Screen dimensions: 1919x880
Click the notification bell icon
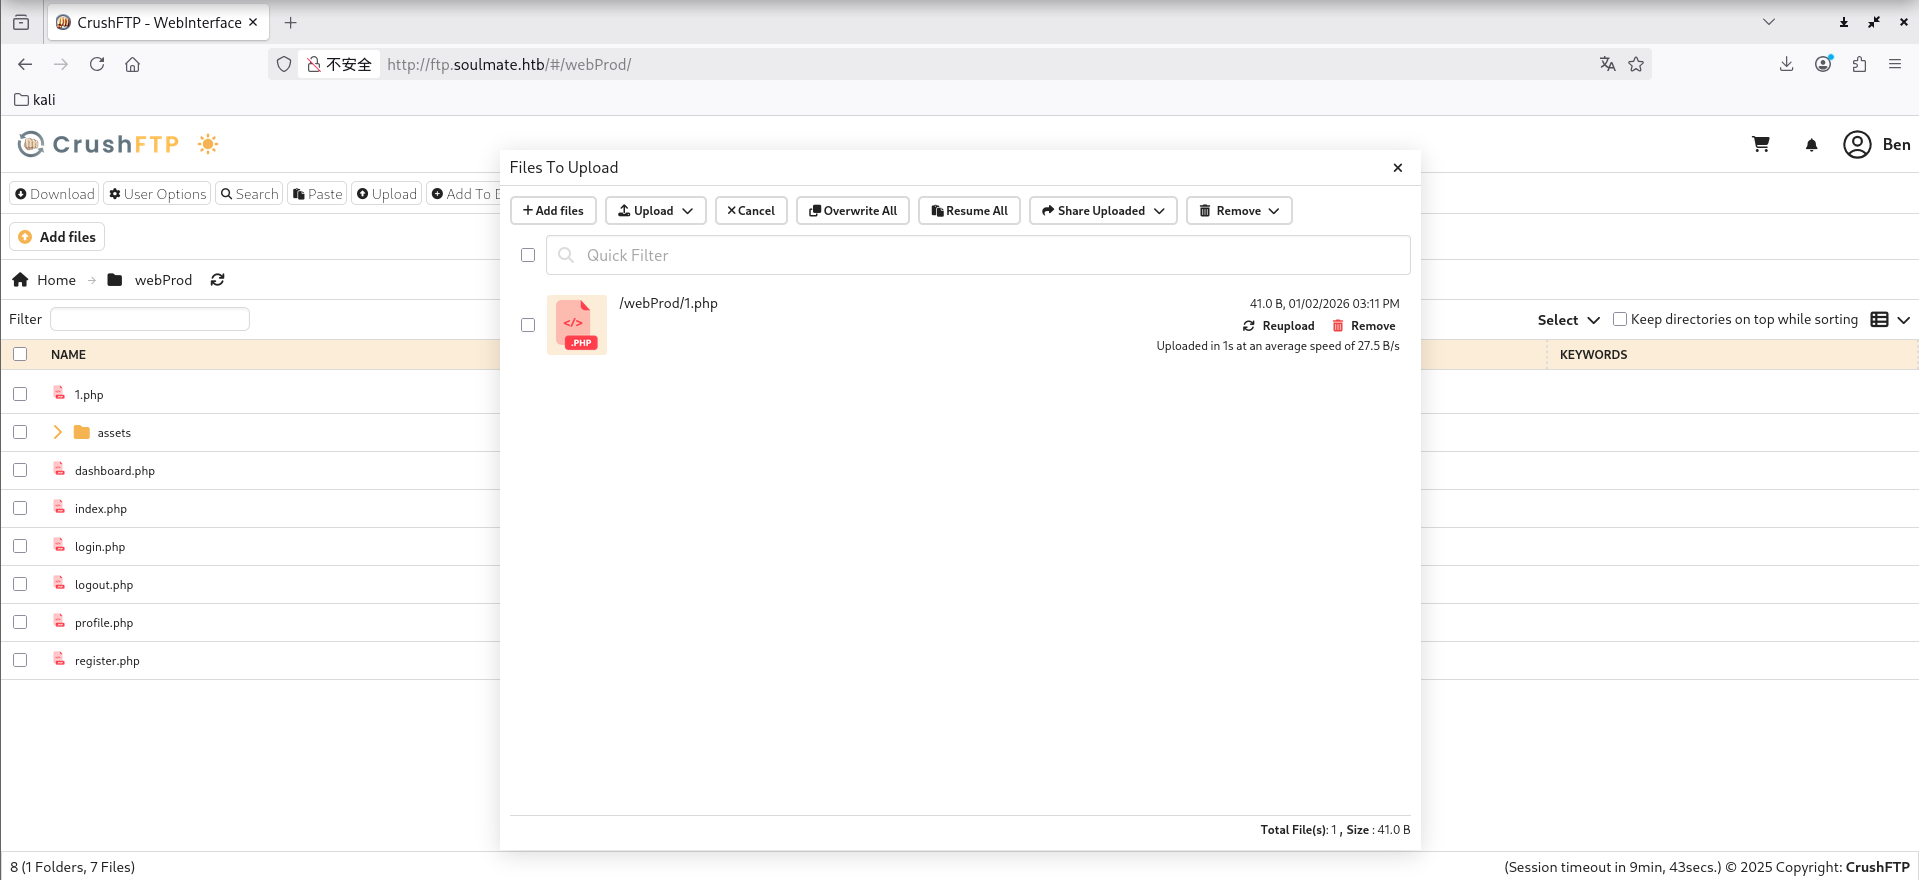(1811, 145)
